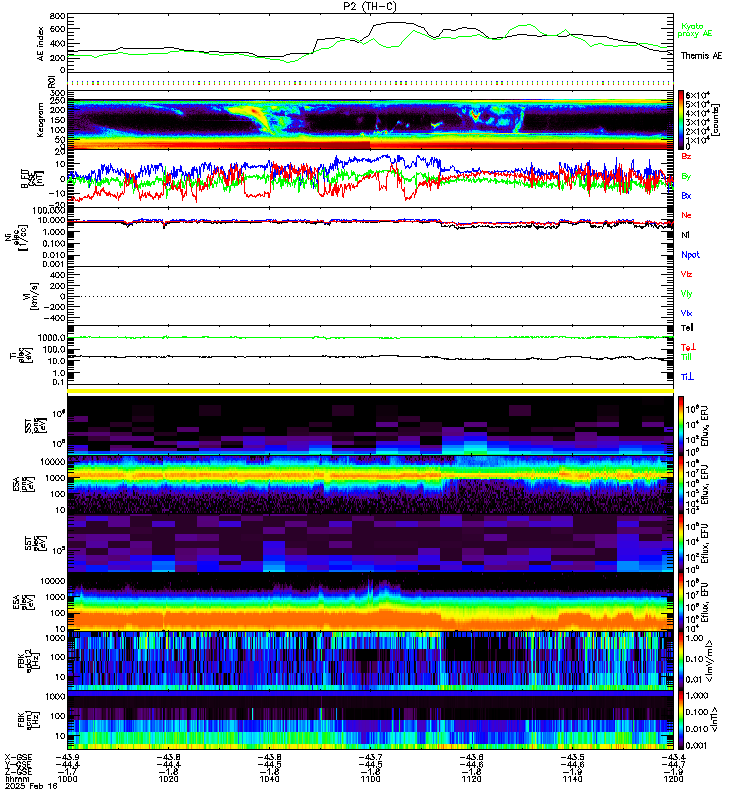This screenshot has width=750, height=800.
Task: Click the FBK electric field mV/m color bar
Action: point(681,660)
